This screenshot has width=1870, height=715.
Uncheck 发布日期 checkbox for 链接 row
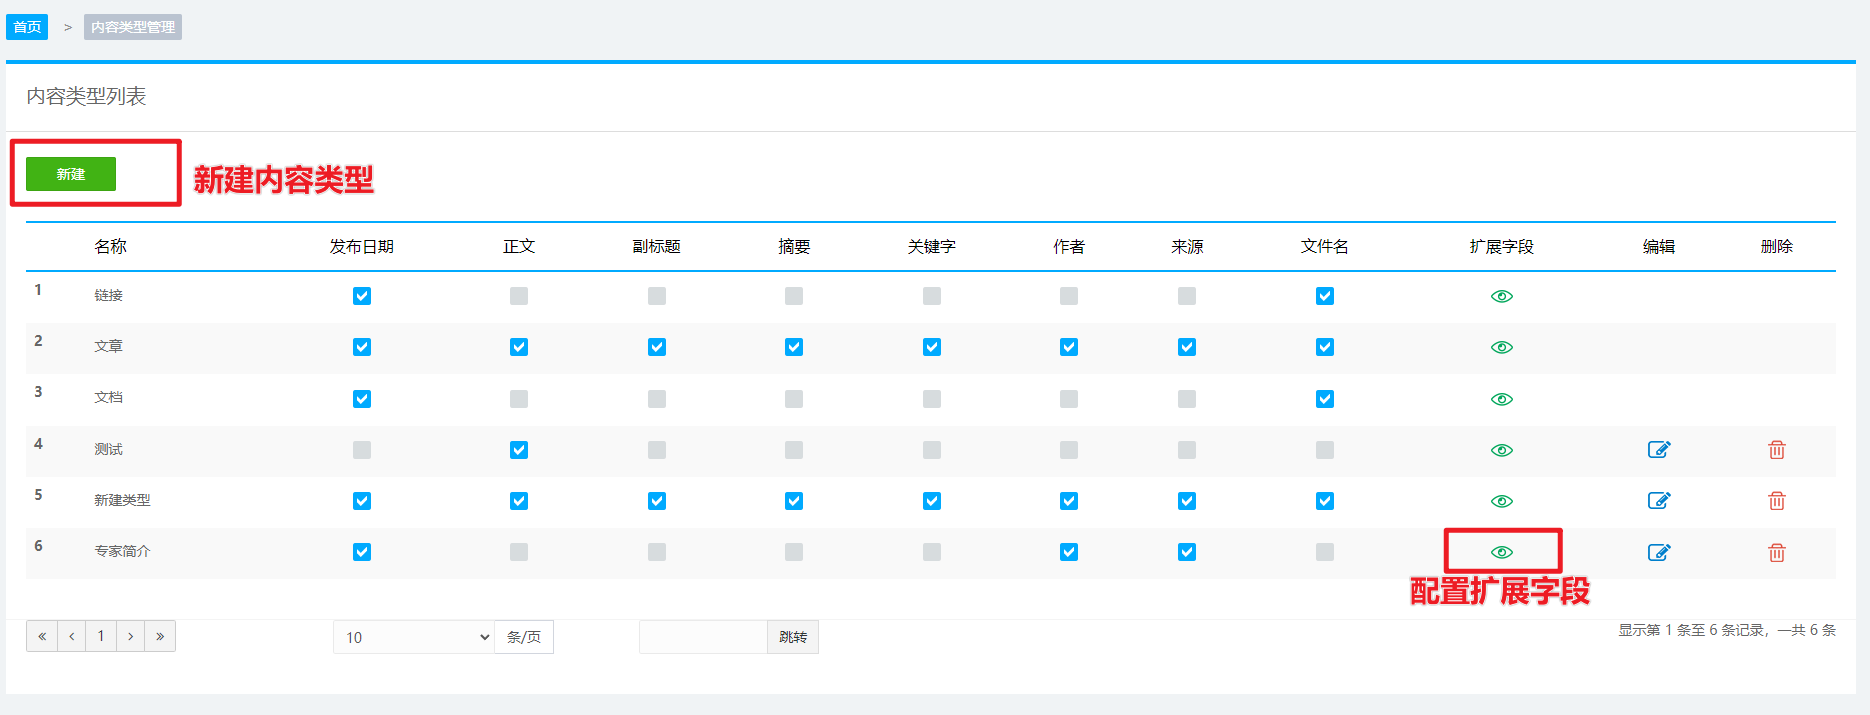[362, 296]
